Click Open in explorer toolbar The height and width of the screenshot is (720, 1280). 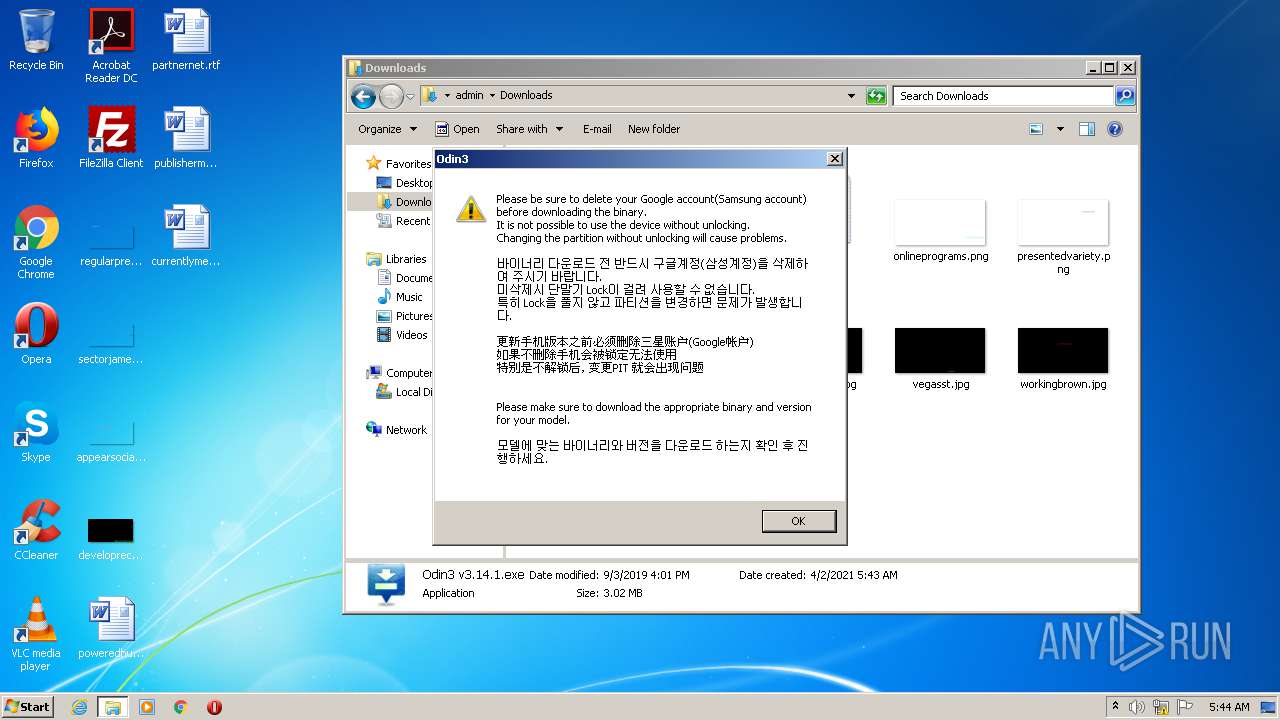click(x=457, y=129)
